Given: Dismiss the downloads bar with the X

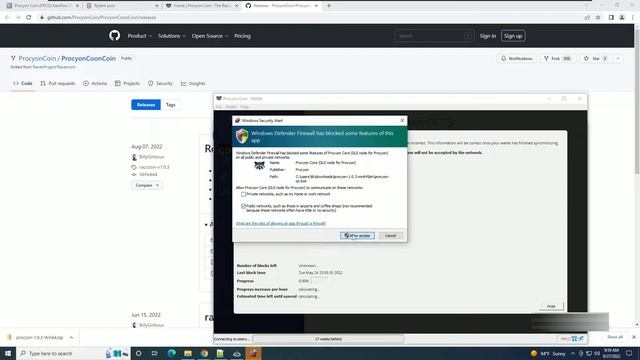Looking at the screenshot, I should 634,337.
